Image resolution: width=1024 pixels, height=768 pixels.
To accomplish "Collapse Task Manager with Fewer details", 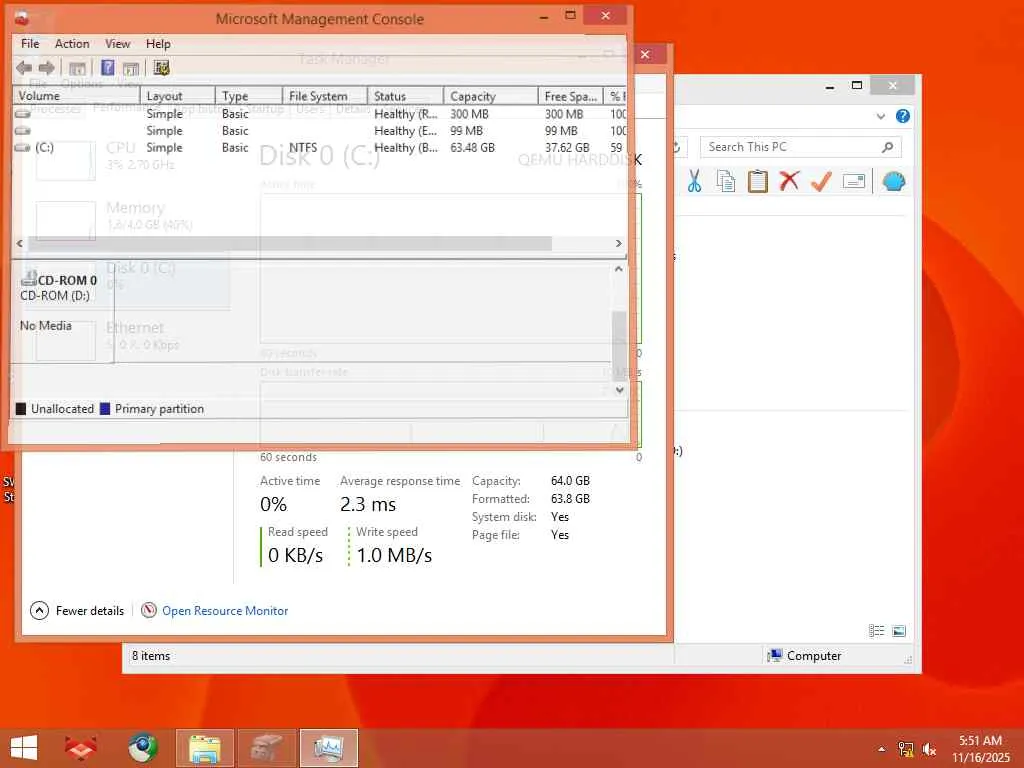I will point(77,611).
